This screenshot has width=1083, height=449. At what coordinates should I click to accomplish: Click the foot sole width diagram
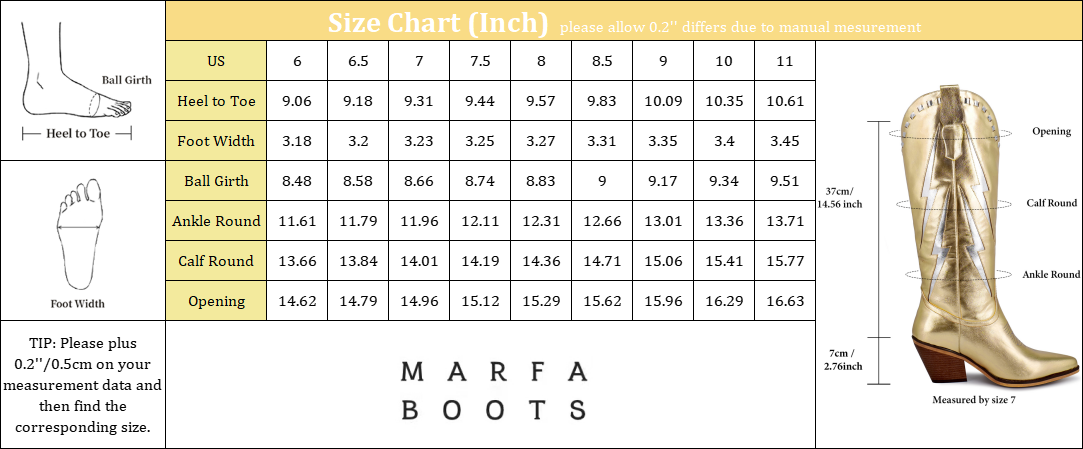tap(82, 235)
